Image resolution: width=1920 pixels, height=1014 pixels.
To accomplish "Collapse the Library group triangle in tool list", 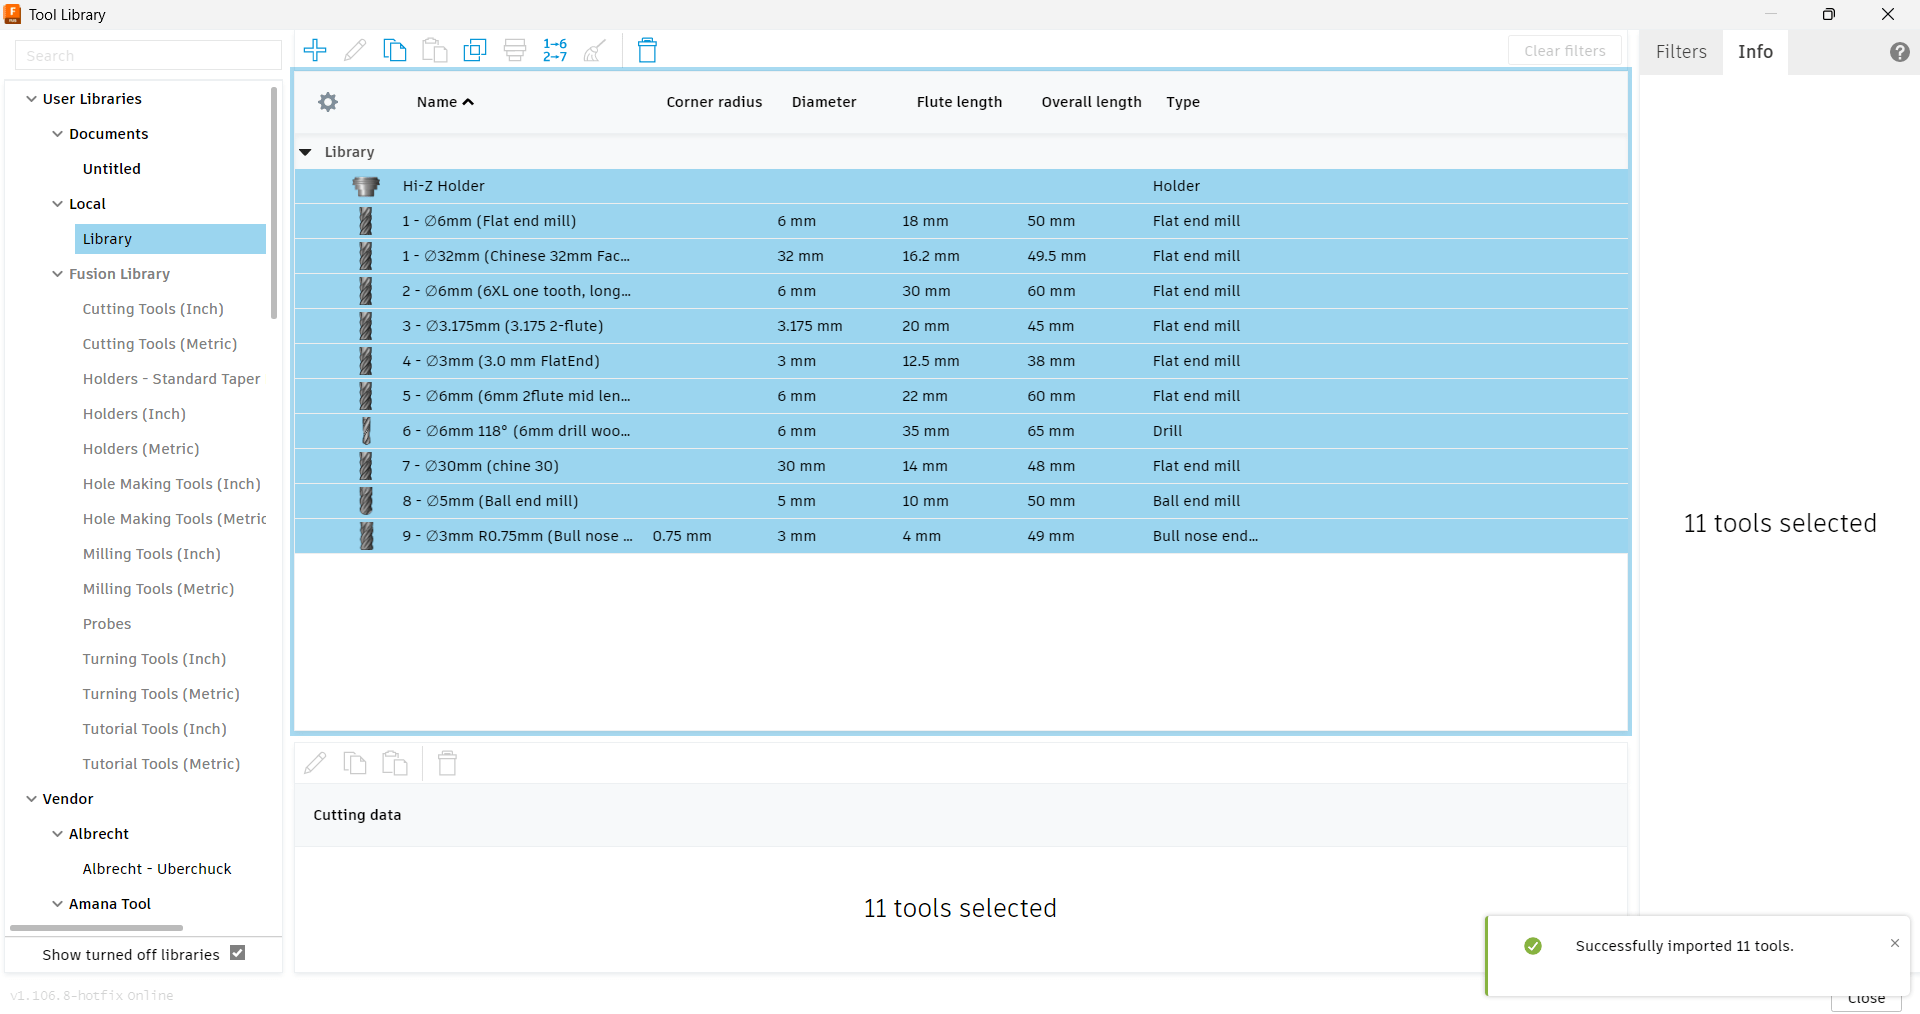I will click(306, 152).
